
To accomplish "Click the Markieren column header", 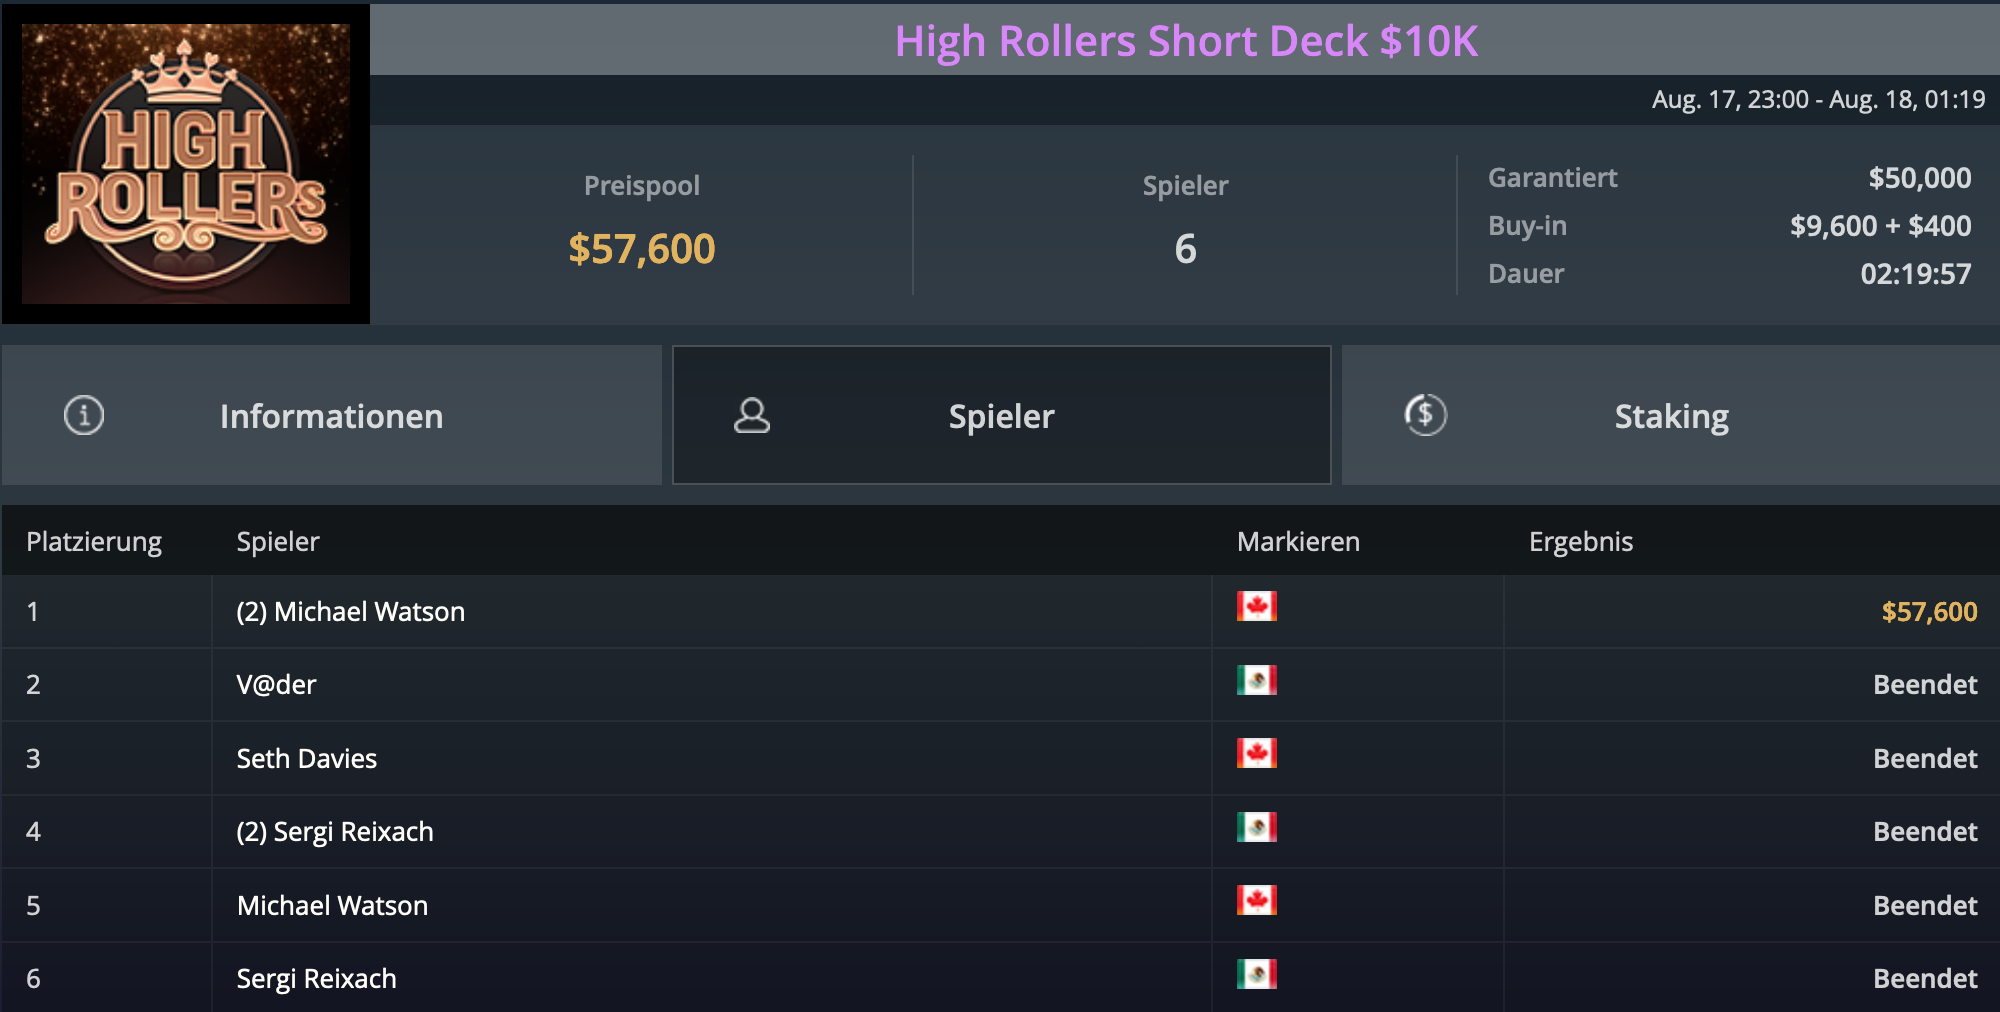I will [x=1298, y=542].
